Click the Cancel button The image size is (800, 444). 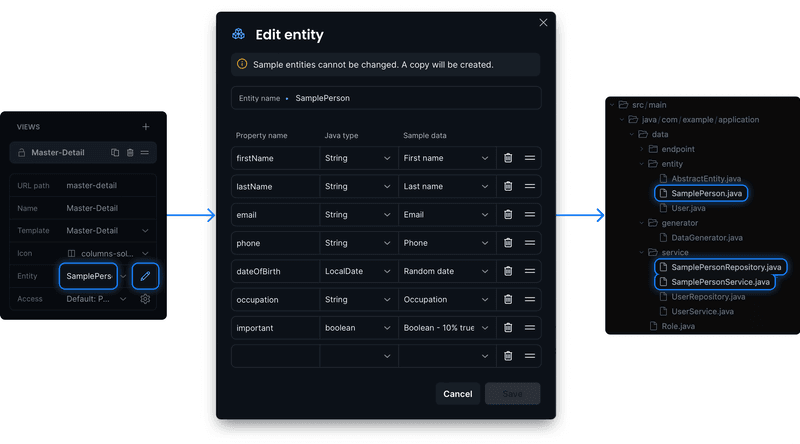tap(458, 394)
